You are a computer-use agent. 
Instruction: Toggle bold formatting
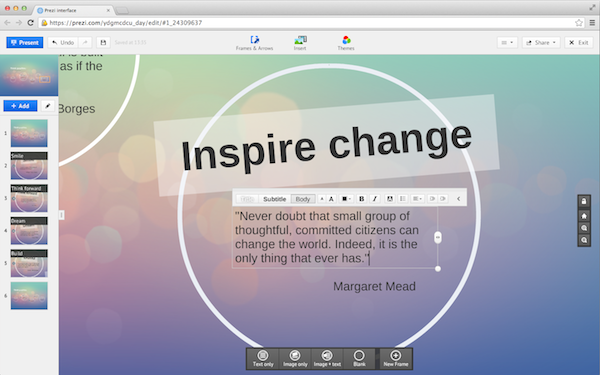(361, 199)
